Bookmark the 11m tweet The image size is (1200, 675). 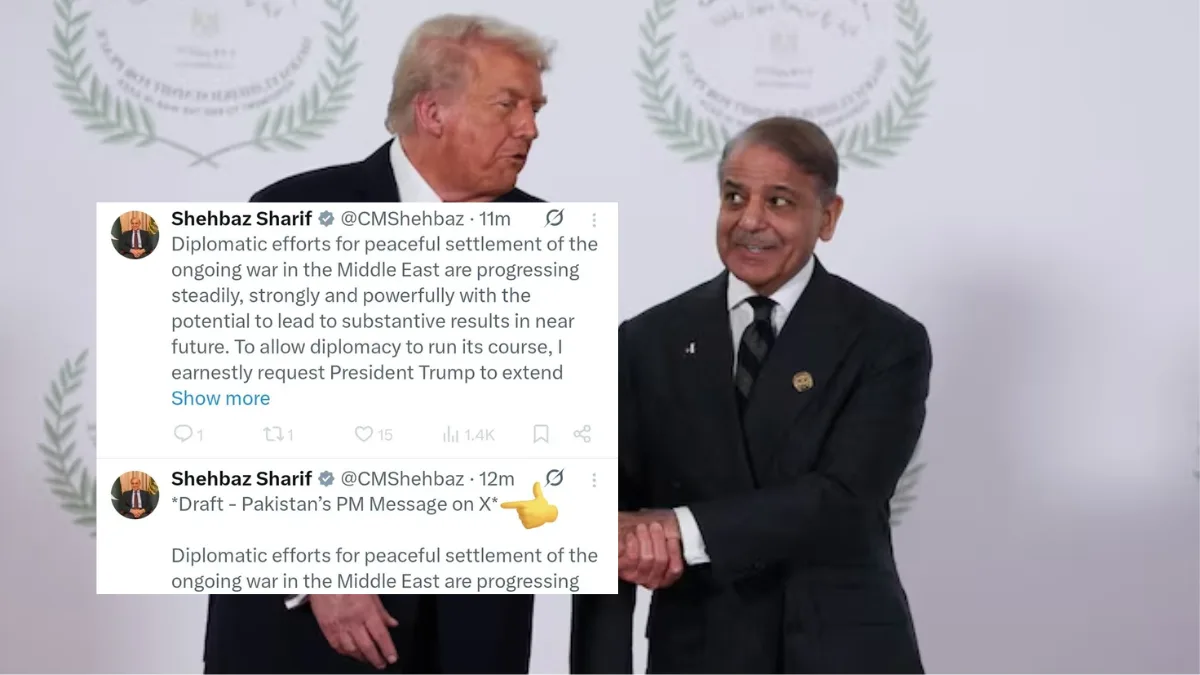pyautogui.click(x=540, y=434)
